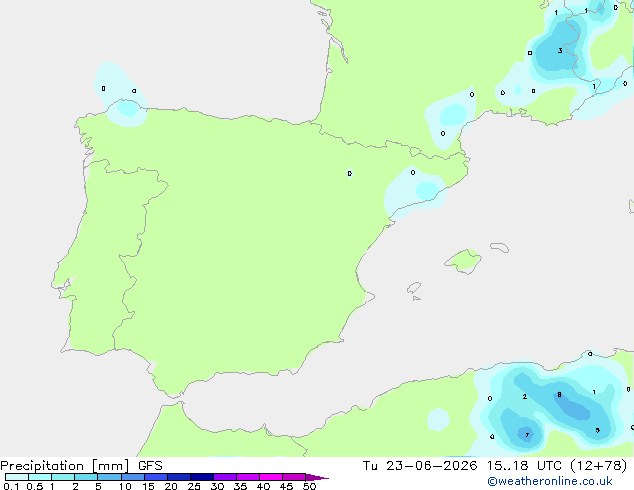Pick the palest legend swatch above 0.1
The image size is (634, 490).
point(17,477)
